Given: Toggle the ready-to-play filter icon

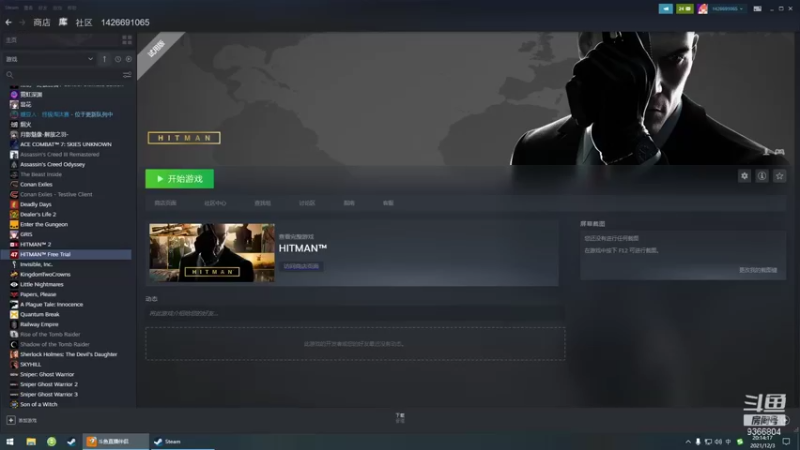Looking at the screenshot, I should 129,59.
